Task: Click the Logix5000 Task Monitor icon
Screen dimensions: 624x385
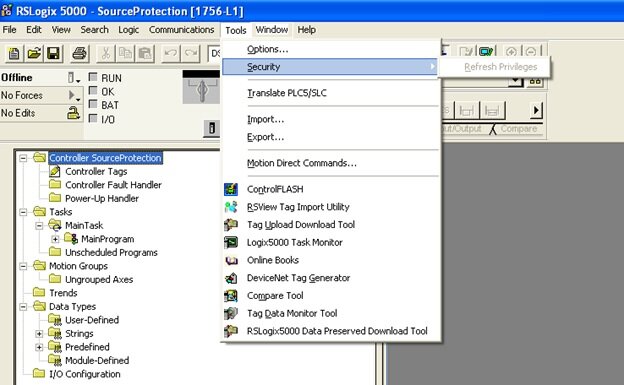Action: [231, 242]
